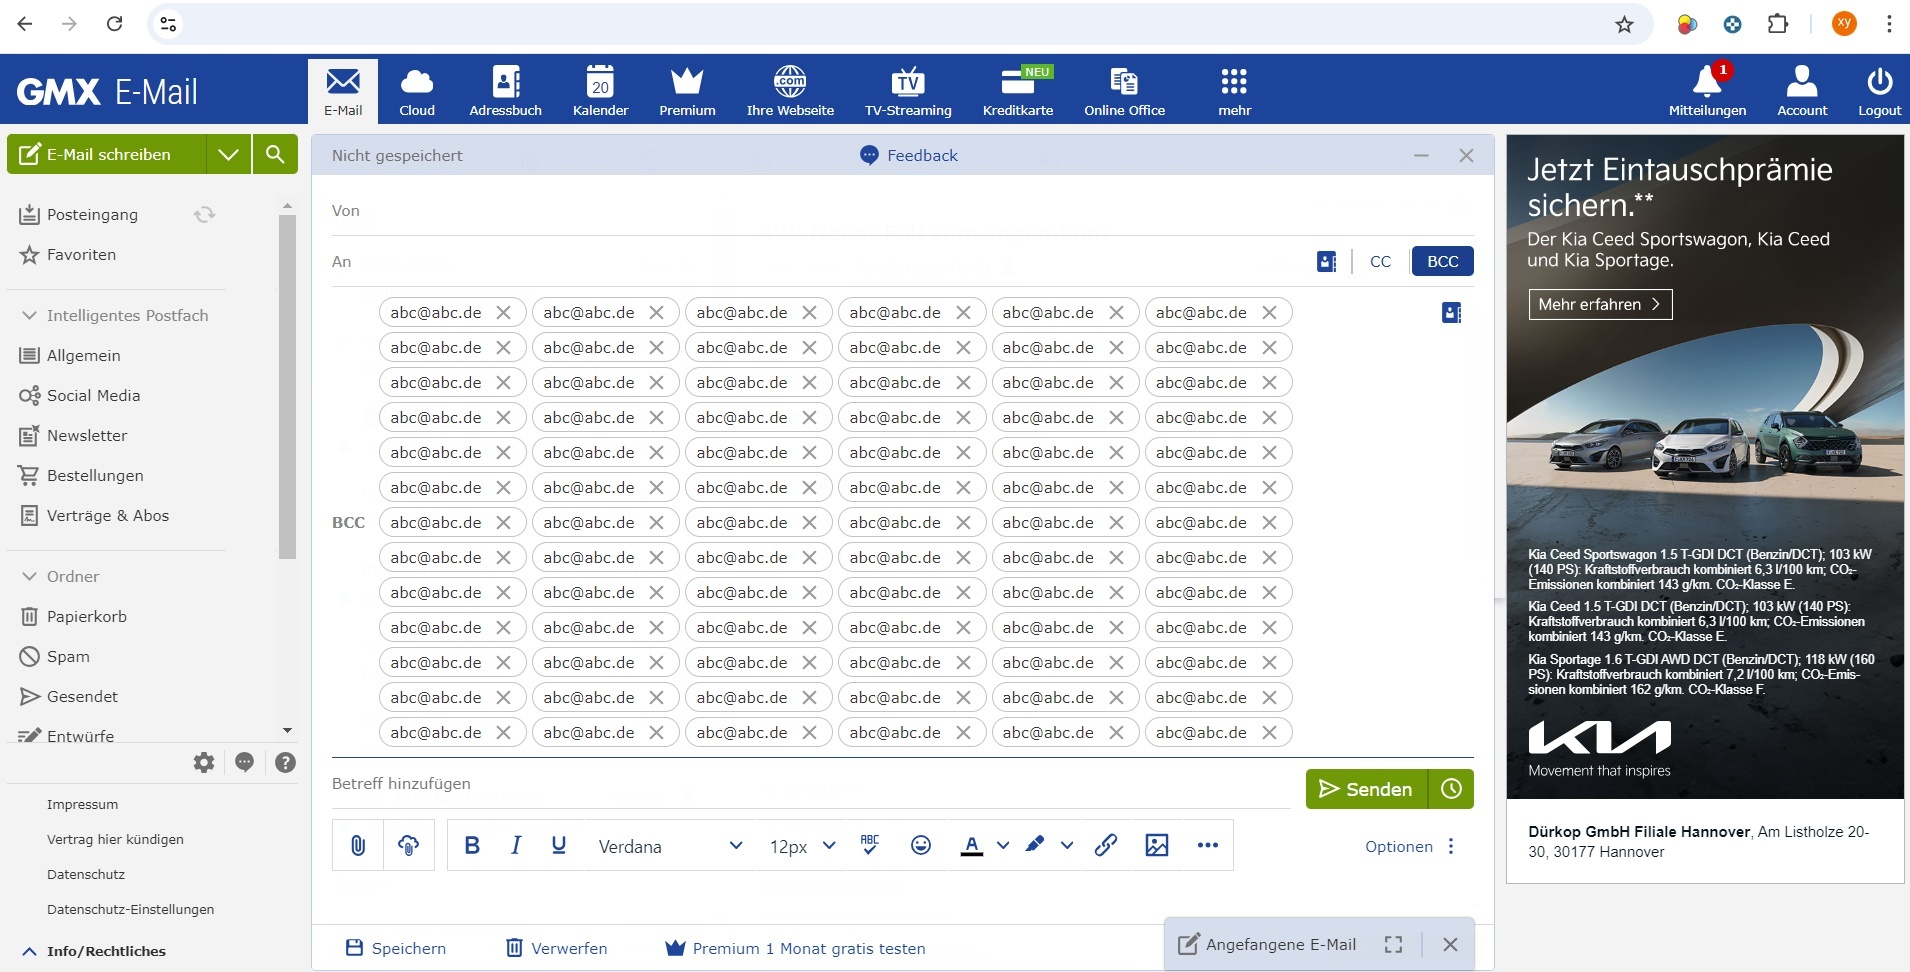Viewport: 1910px width, 972px height.
Task: Apply the text color A swatch
Action: (x=971, y=846)
